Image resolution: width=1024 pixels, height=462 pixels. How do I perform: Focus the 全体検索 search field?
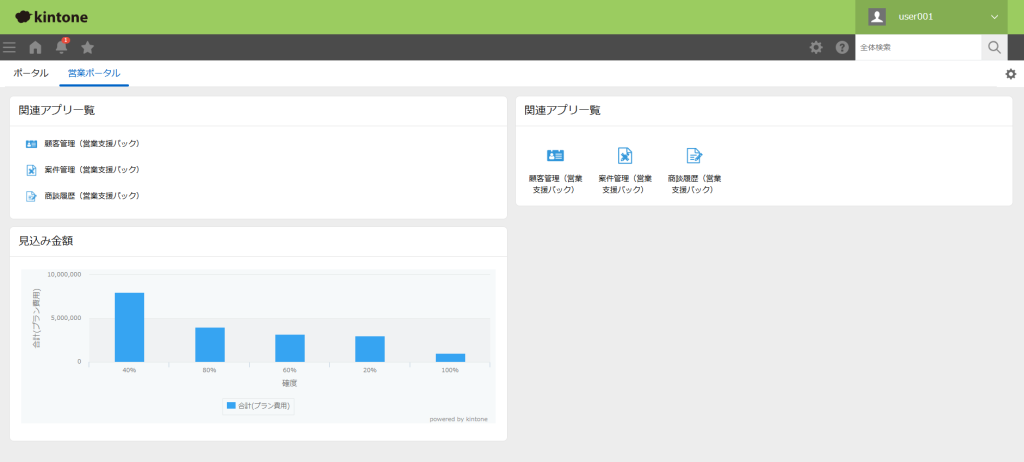[x=918, y=47]
